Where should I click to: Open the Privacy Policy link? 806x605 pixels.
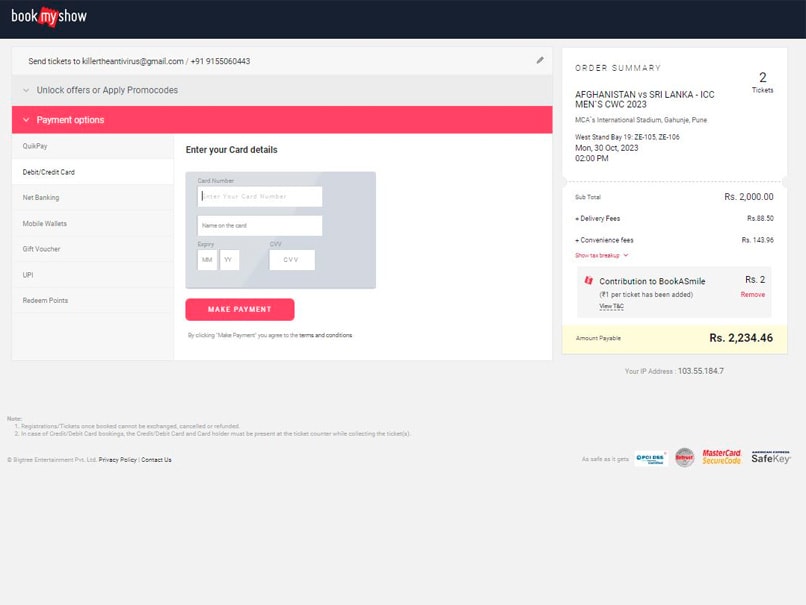tap(118, 460)
